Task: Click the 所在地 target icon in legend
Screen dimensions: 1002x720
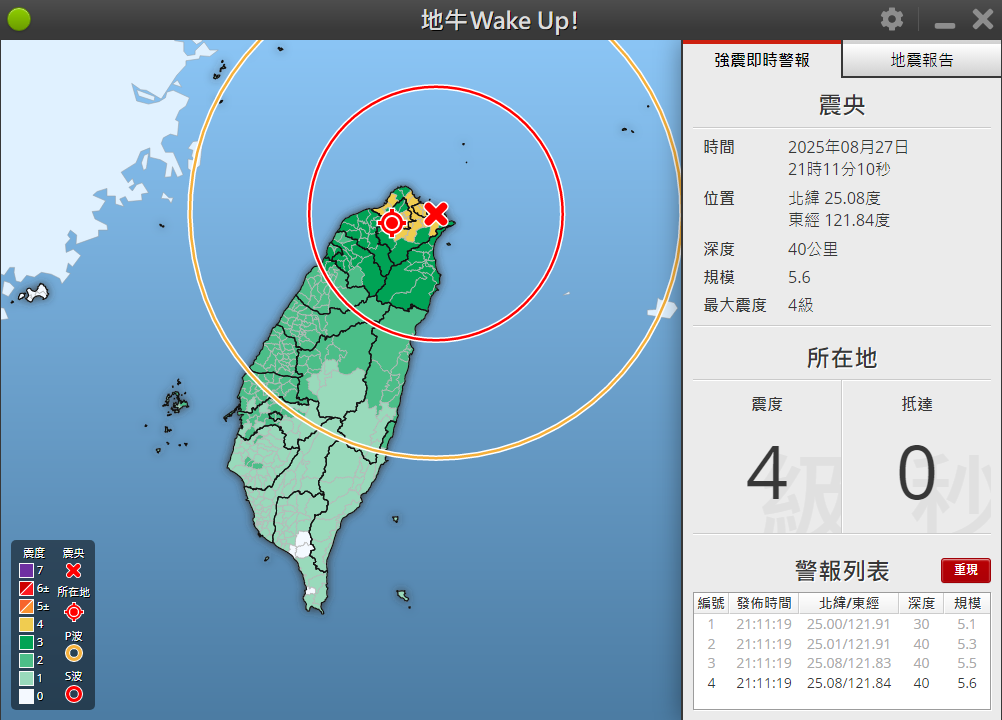Action: [74, 612]
